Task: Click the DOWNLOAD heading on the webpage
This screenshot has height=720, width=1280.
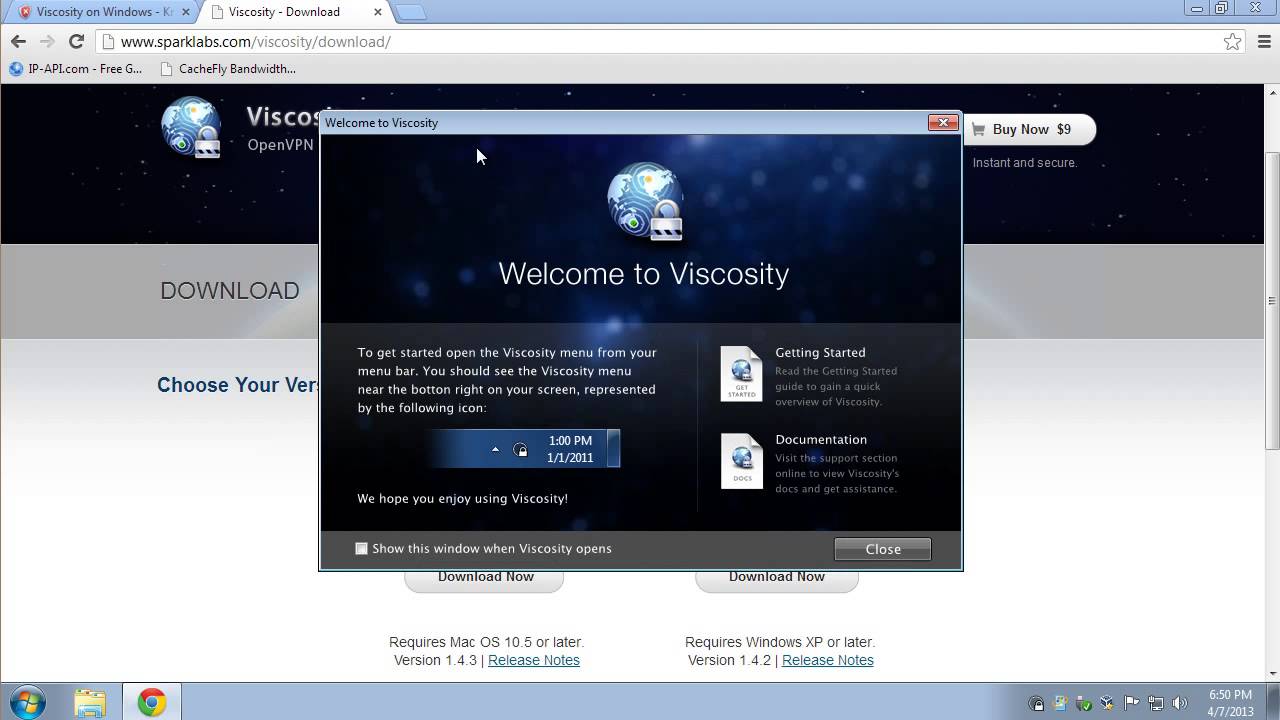Action: [x=230, y=291]
